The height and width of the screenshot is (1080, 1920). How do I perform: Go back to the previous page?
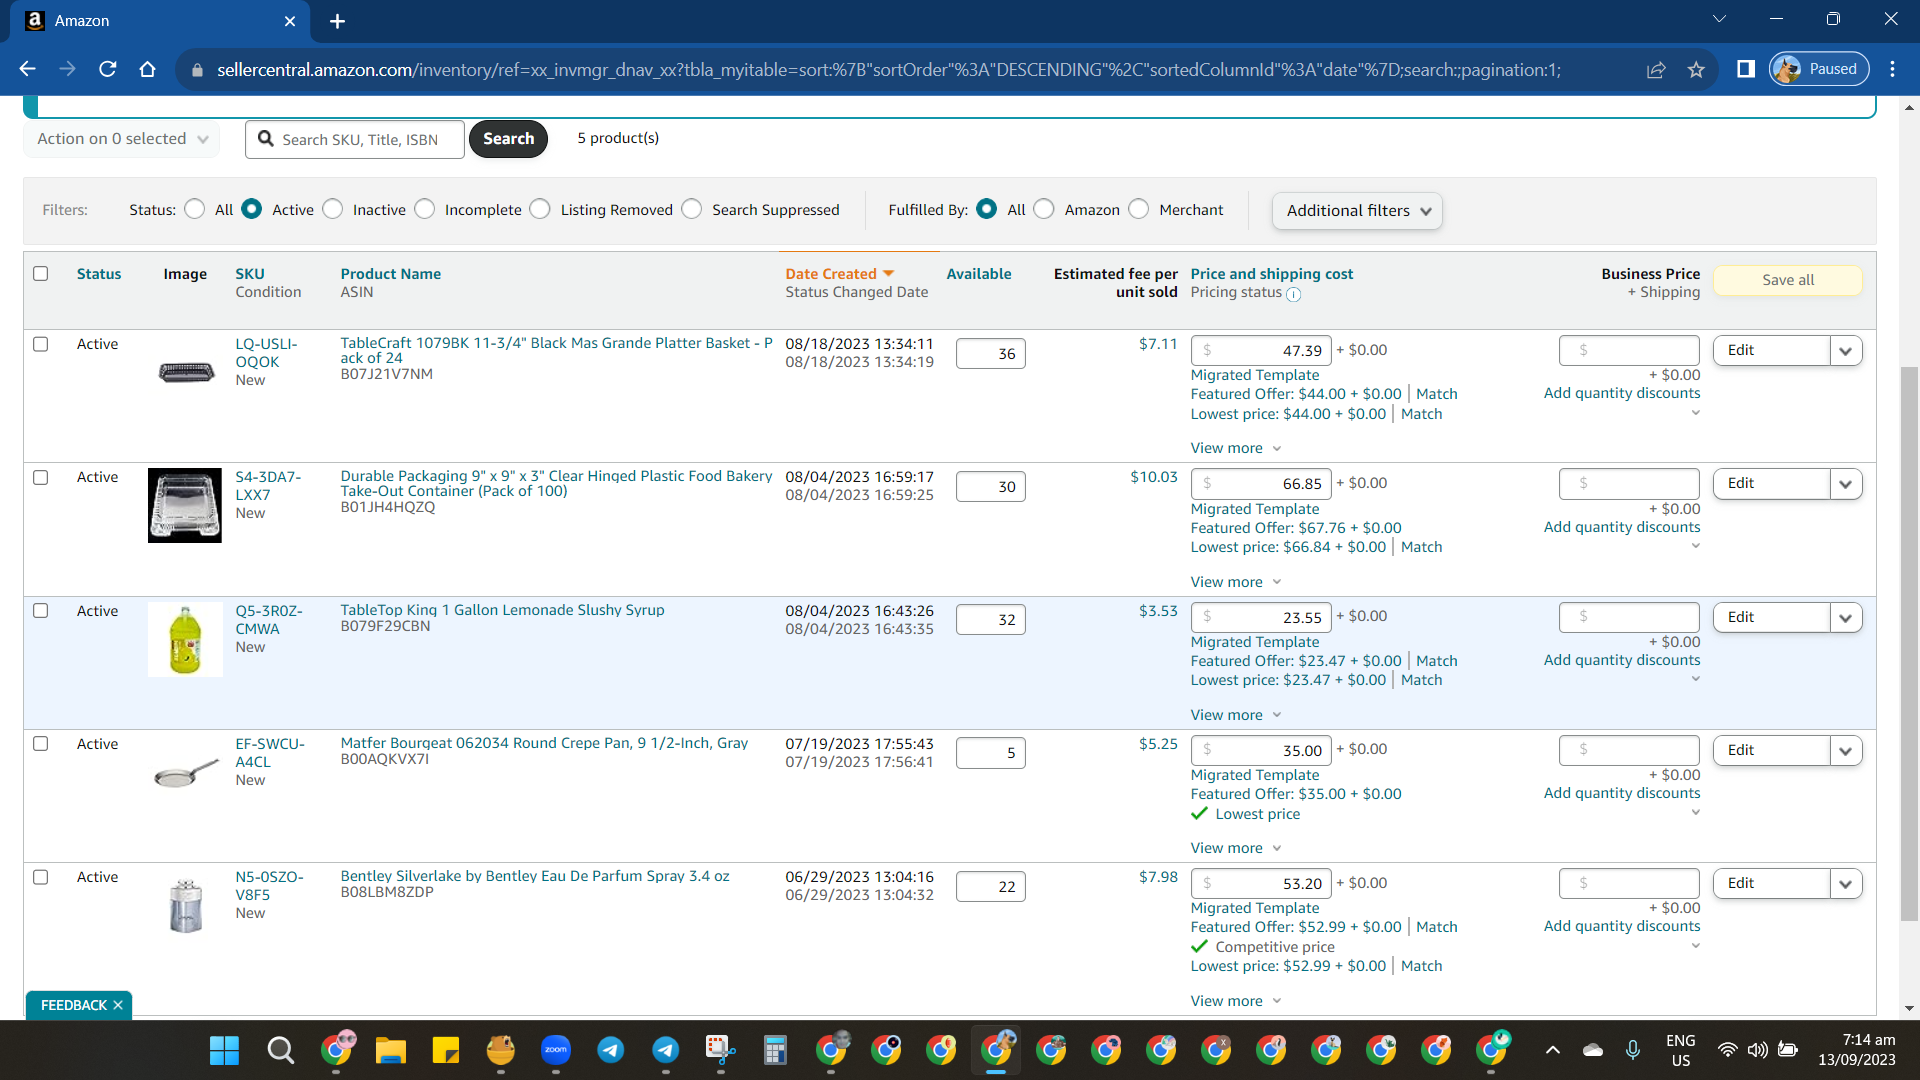point(27,69)
